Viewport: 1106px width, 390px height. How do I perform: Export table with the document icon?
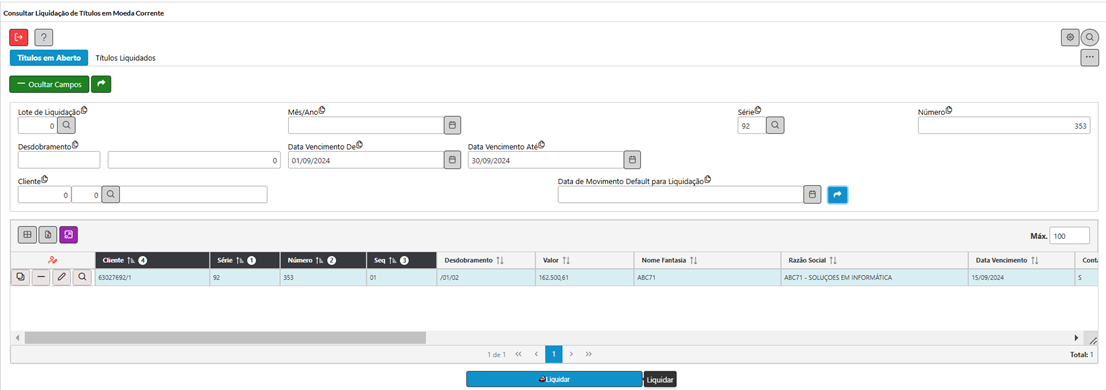coord(48,234)
